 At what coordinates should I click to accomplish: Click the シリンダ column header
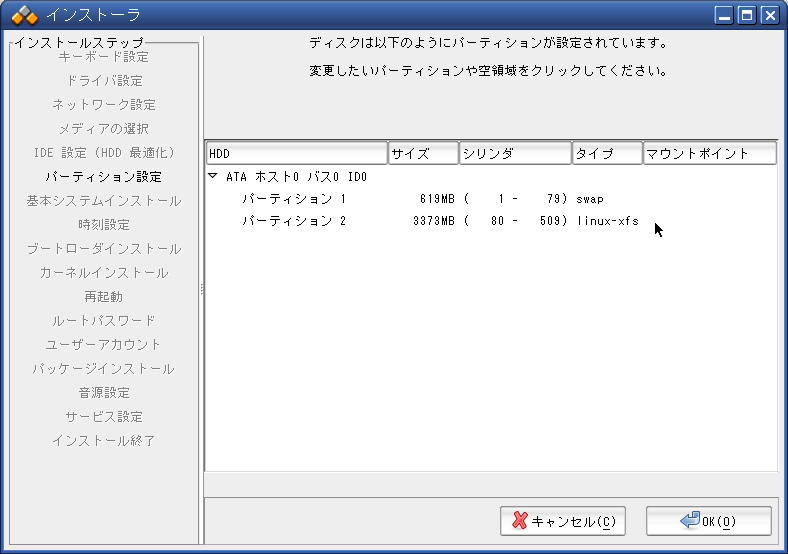pos(515,154)
